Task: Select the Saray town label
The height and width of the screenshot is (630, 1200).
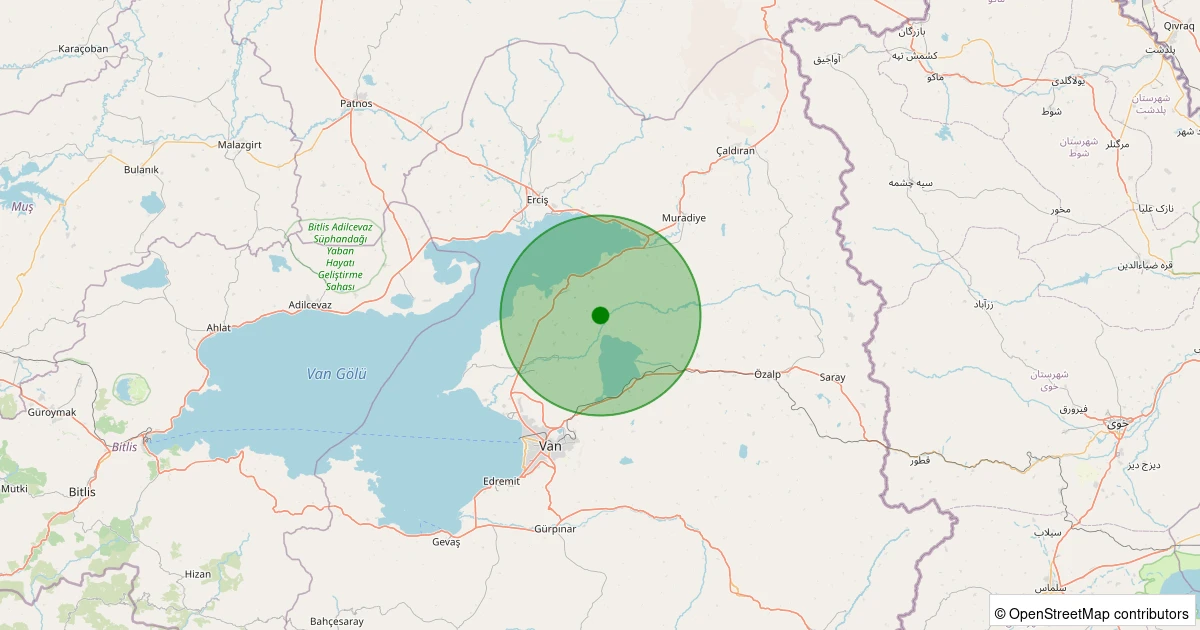Action: 832,378
